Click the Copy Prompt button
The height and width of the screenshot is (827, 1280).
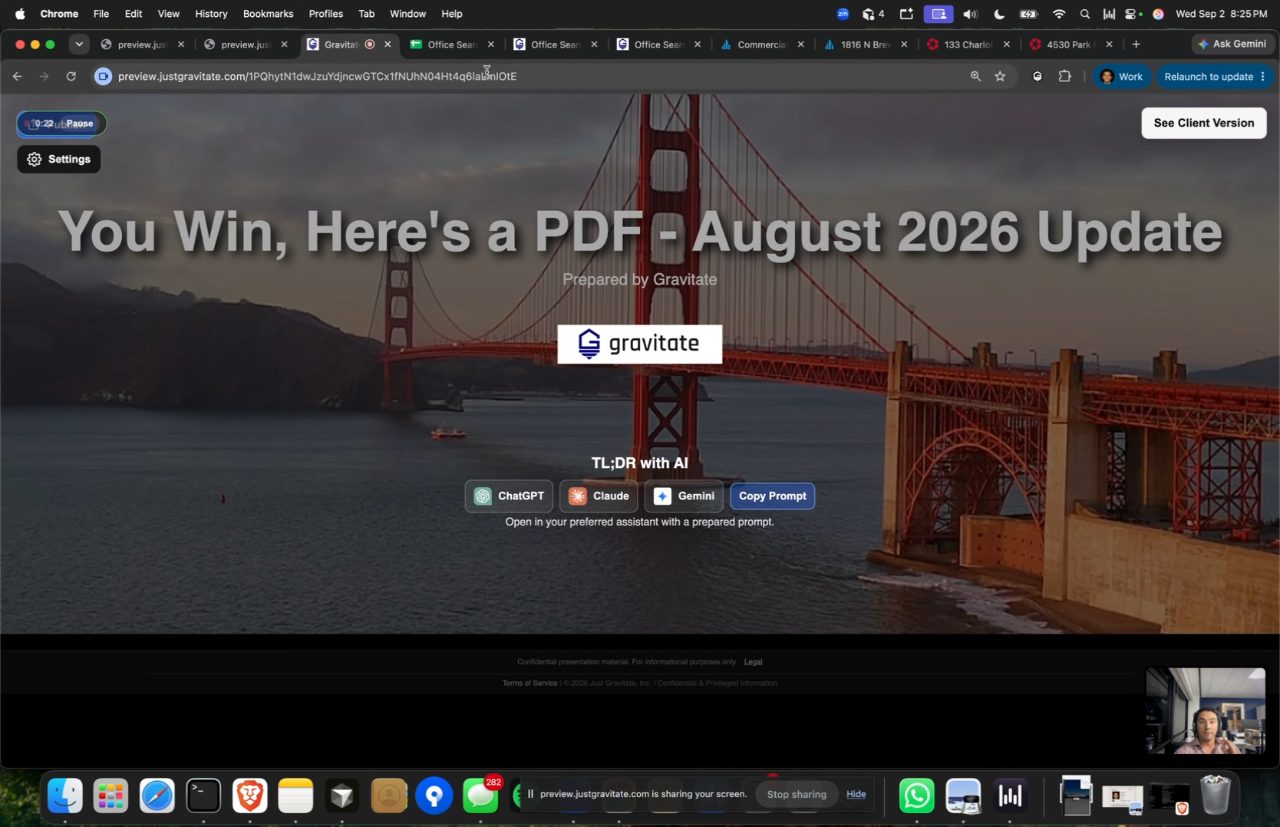pos(772,496)
